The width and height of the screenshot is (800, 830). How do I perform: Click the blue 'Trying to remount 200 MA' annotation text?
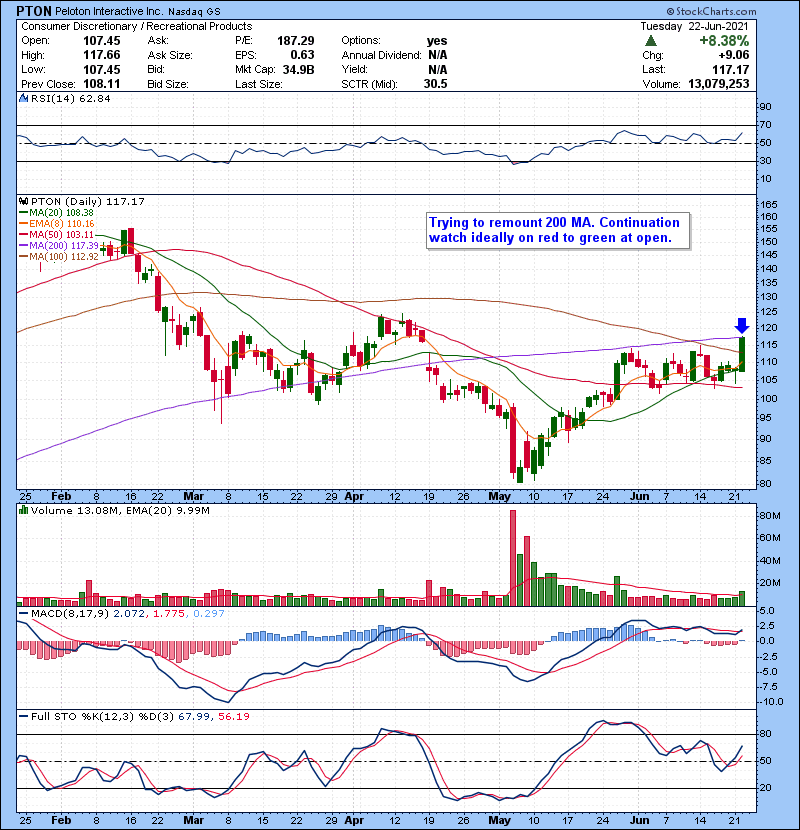[554, 230]
